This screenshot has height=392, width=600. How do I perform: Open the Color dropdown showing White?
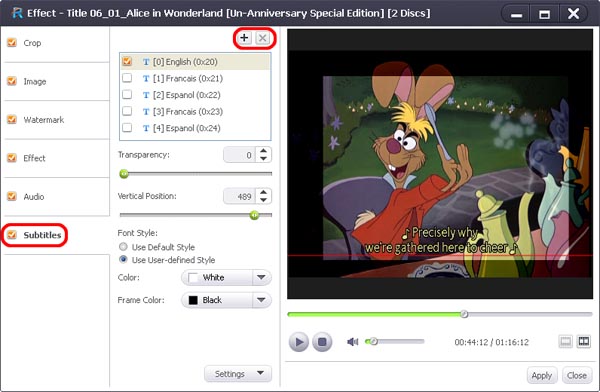pos(226,278)
